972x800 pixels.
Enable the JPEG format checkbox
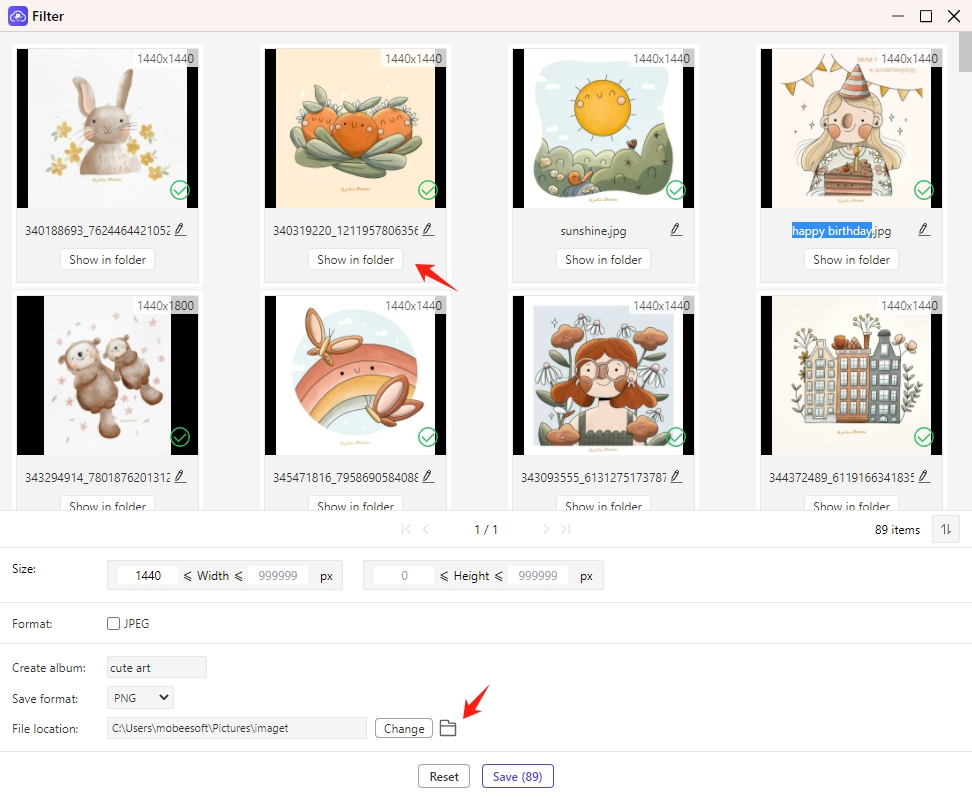pyautogui.click(x=114, y=624)
